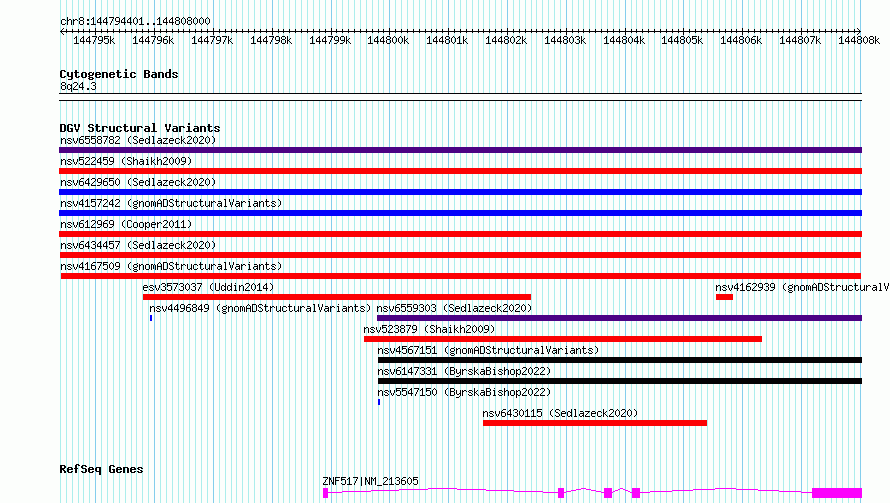
Task: Click the Cytogenetic Bands track heading
Action: pyautogui.click(x=119, y=74)
